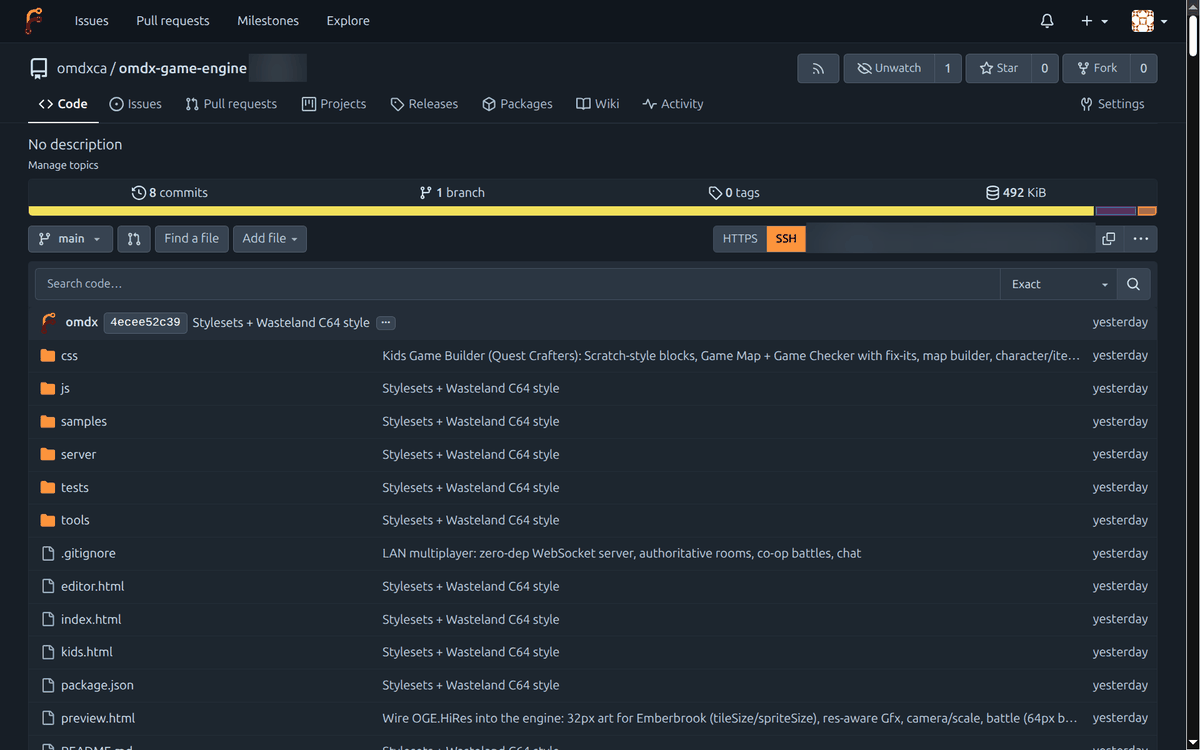Viewport: 1200px width, 750px height.
Task: Open the Wiki tab
Action: (598, 104)
